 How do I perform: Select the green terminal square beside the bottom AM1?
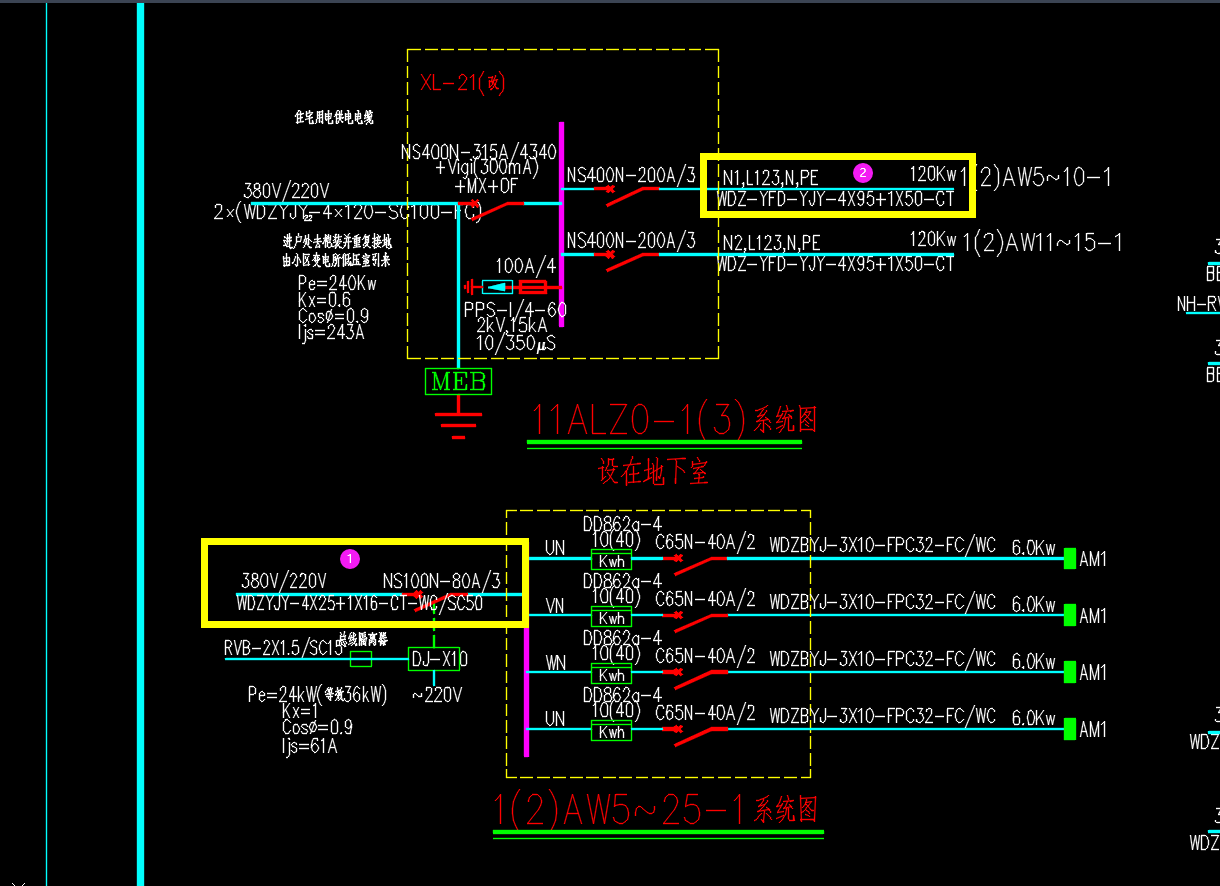tap(1069, 729)
